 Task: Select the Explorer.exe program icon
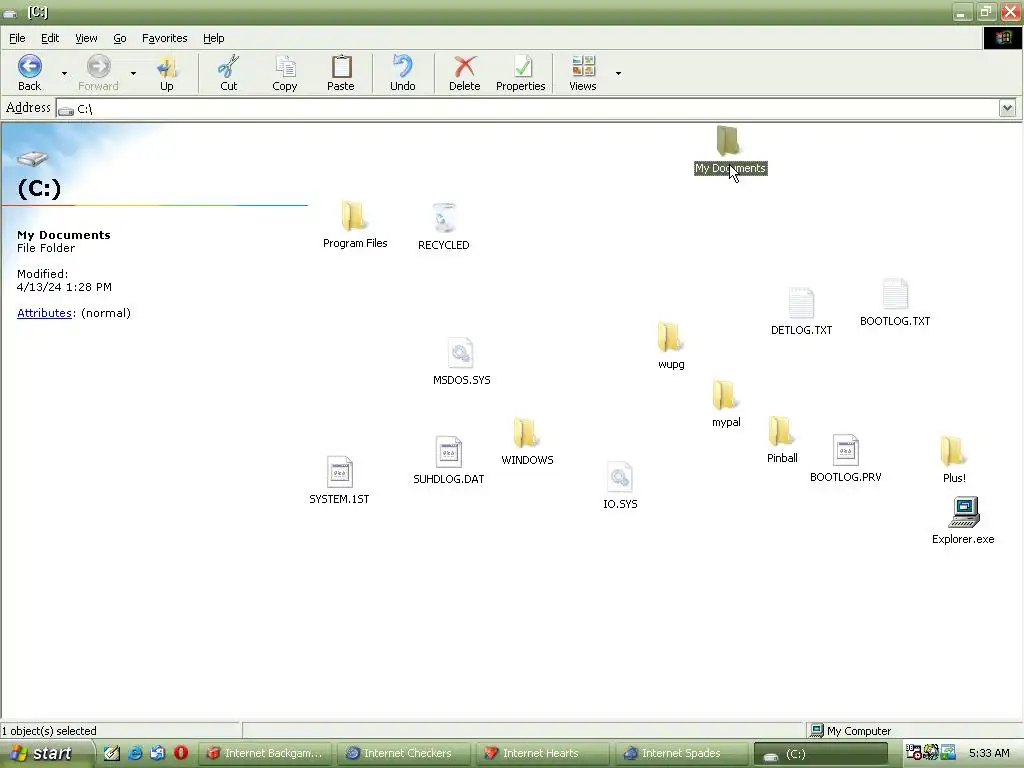[x=963, y=520]
